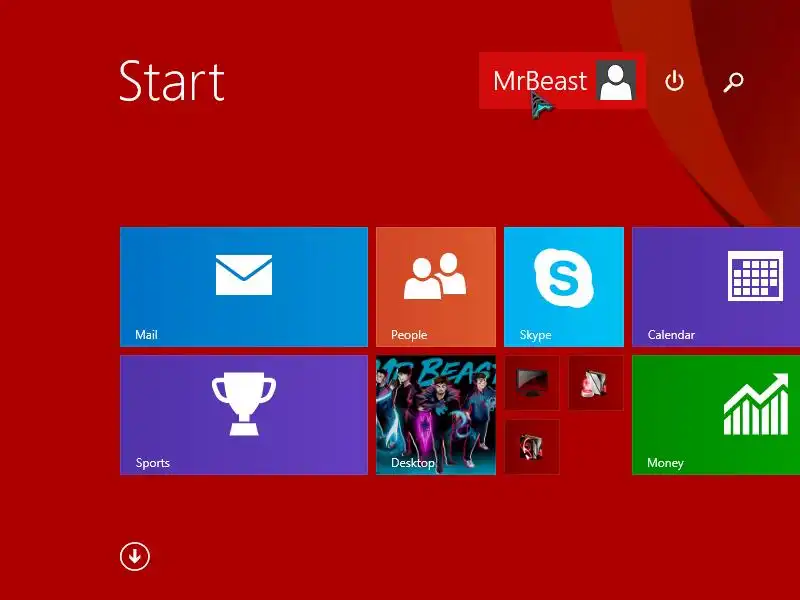Open the small tile right of the monitor tile

tap(596, 383)
